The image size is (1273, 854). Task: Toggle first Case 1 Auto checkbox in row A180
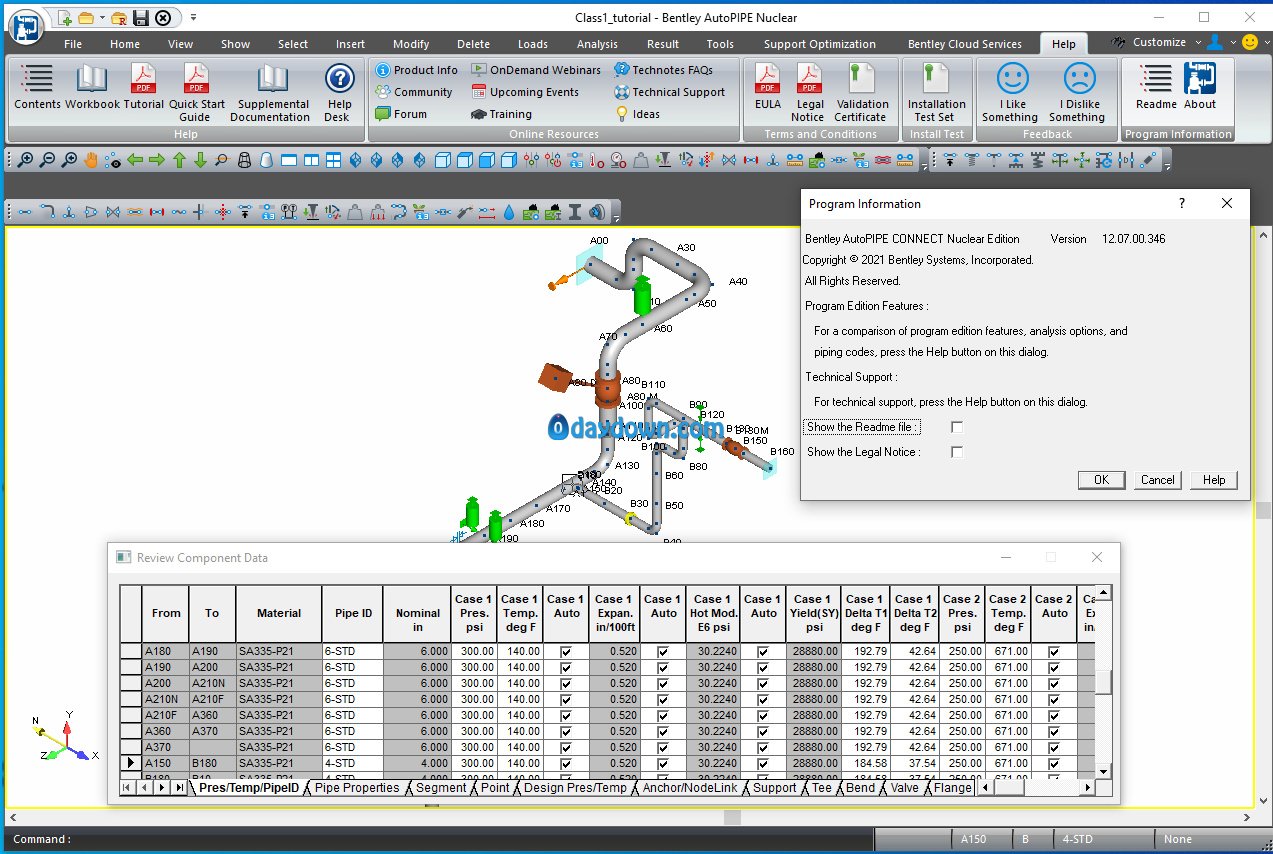coord(566,651)
